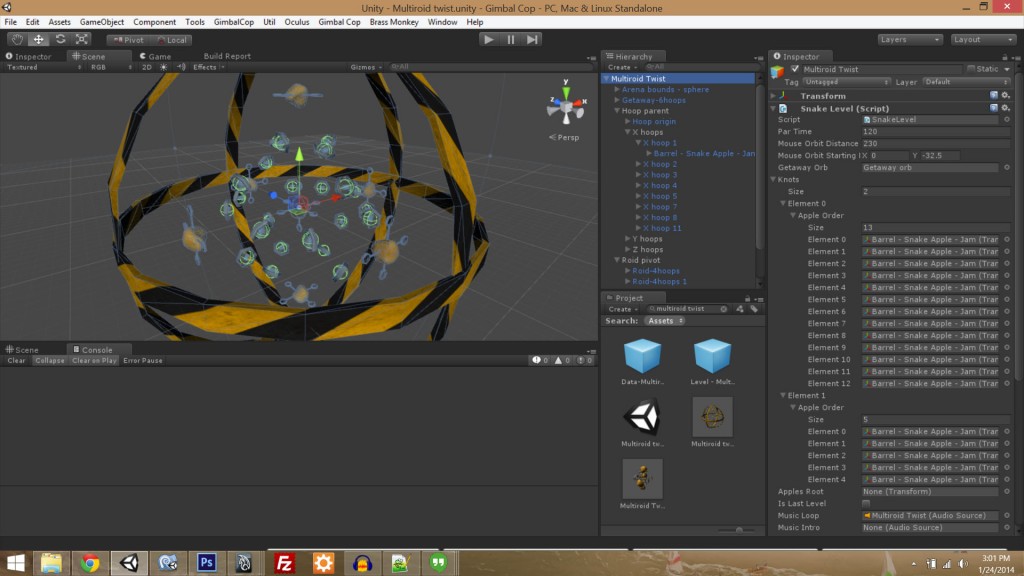Open Snake Level script help icon
The width and height of the screenshot is (1024, 576).
point(993,108)
